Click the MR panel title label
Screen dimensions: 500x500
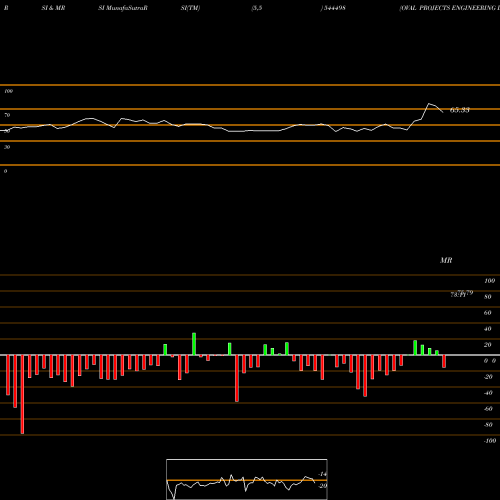pos(446,260)
